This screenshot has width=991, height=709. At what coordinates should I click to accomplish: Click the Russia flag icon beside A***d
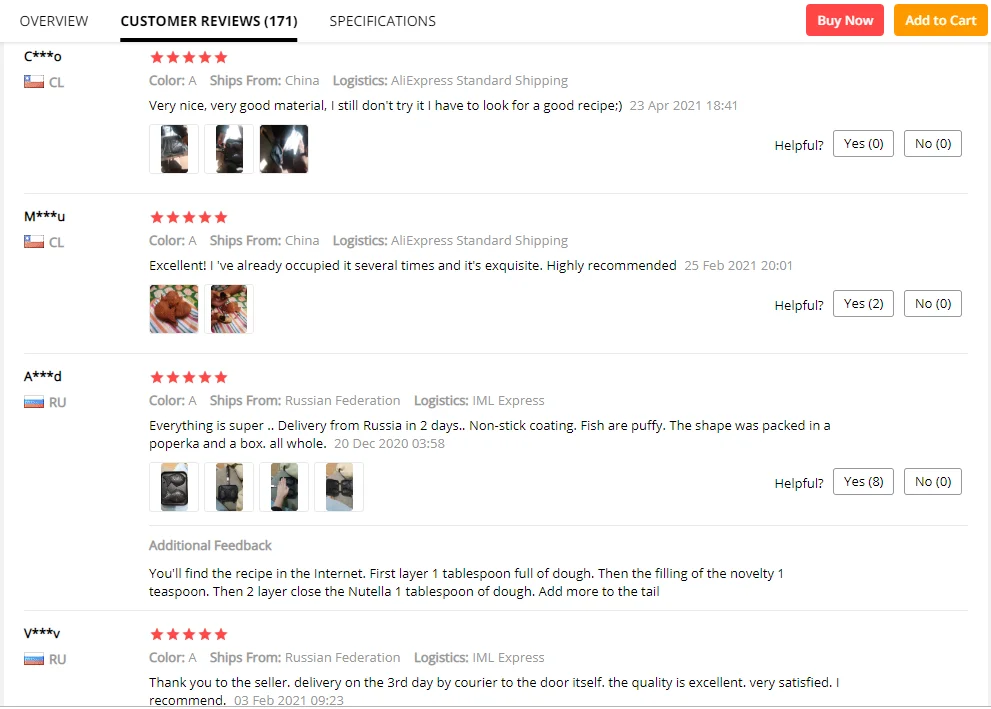pyautogui.click(x=34, y=402)
